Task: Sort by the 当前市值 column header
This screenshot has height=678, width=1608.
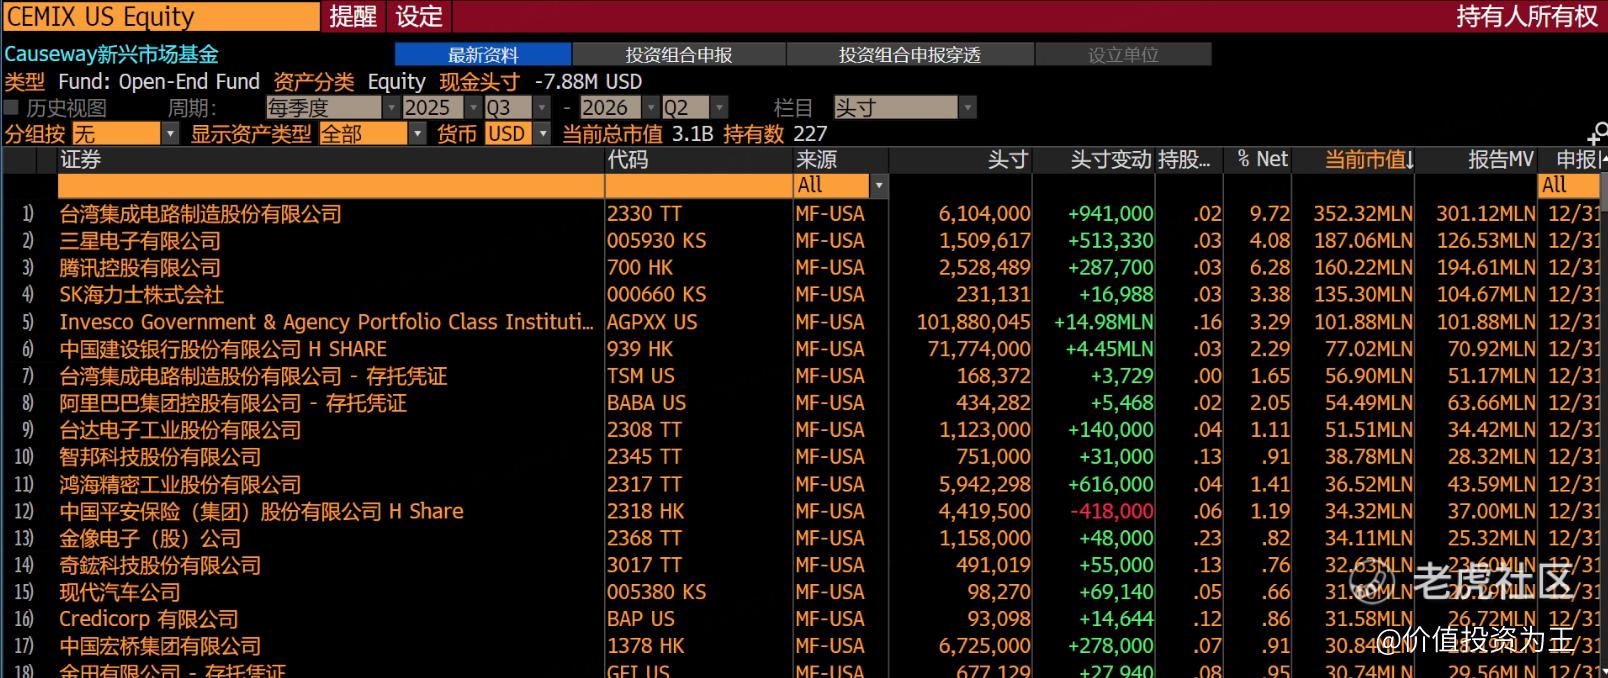Action: [x=1368, y=159]
